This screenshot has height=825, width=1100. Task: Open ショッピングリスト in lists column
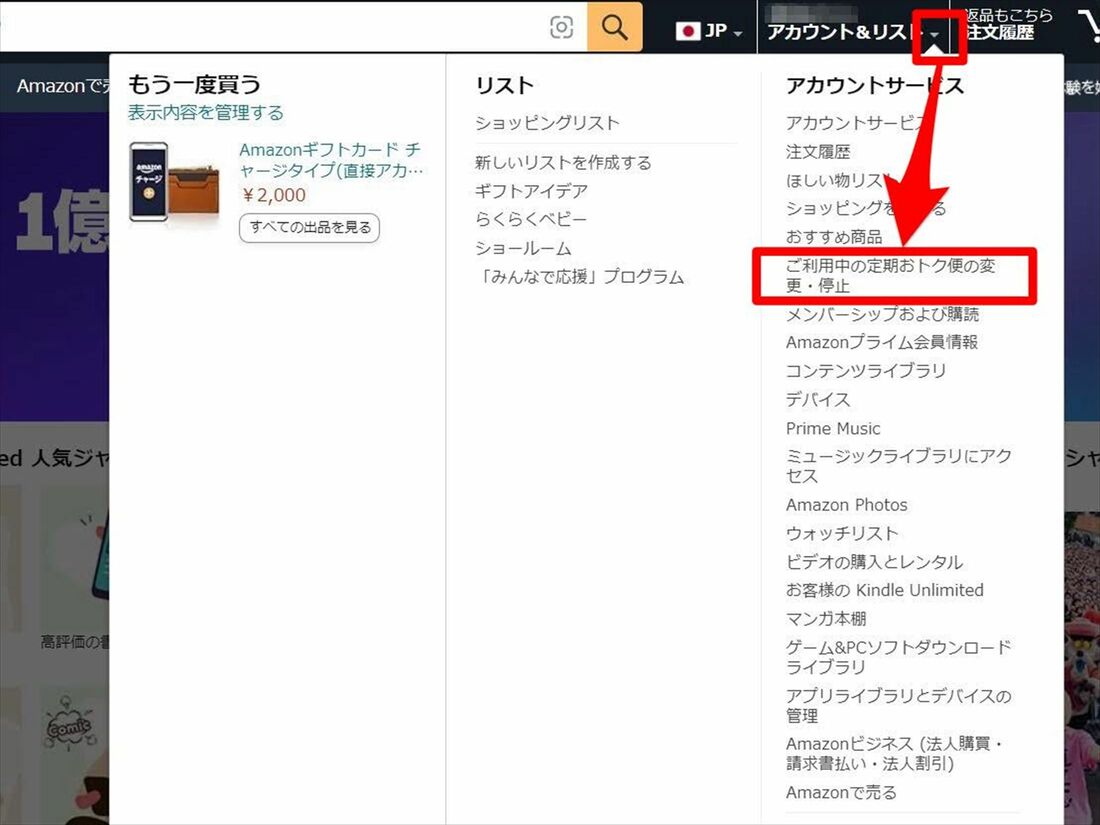[x=547, y=123]
